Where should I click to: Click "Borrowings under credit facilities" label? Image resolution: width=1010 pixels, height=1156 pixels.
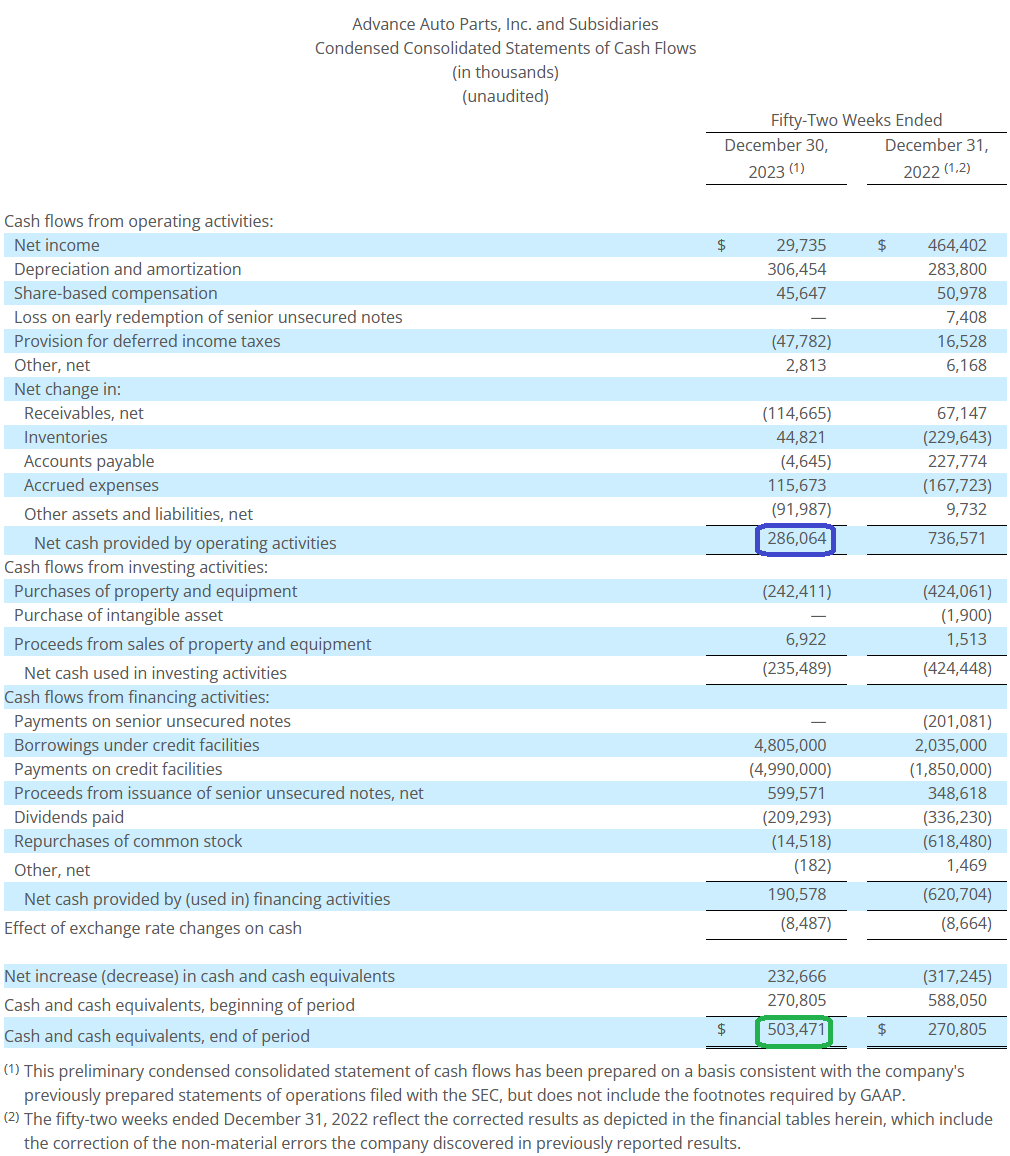[x=136, y=745]
